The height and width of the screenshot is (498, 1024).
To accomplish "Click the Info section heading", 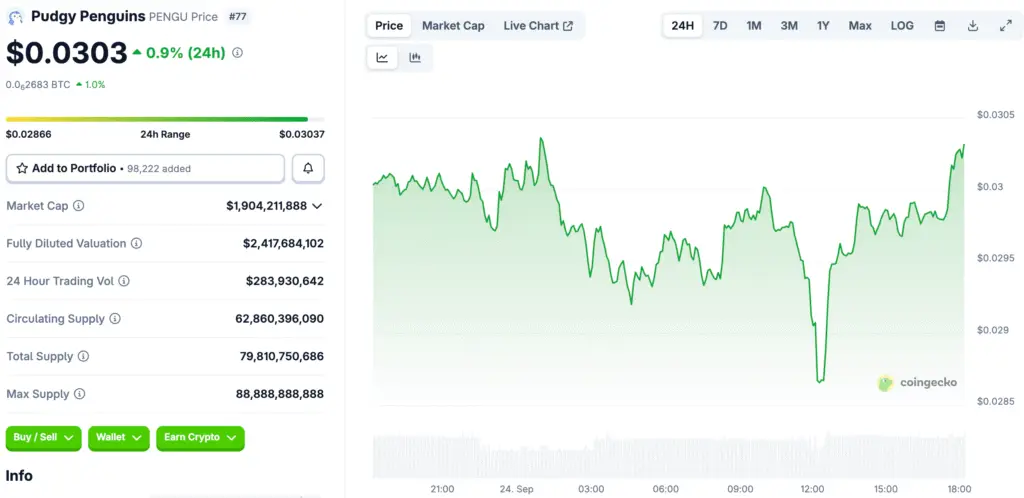I will coord(19,476).
